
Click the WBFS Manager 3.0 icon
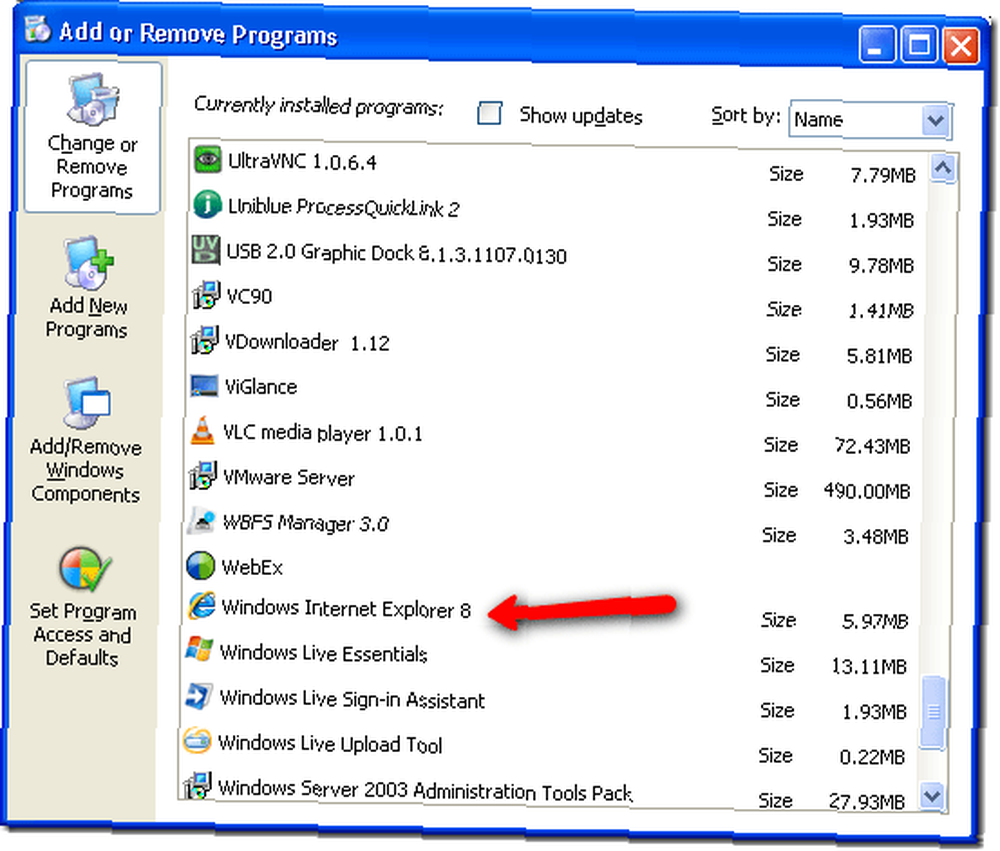coord(202,521)
